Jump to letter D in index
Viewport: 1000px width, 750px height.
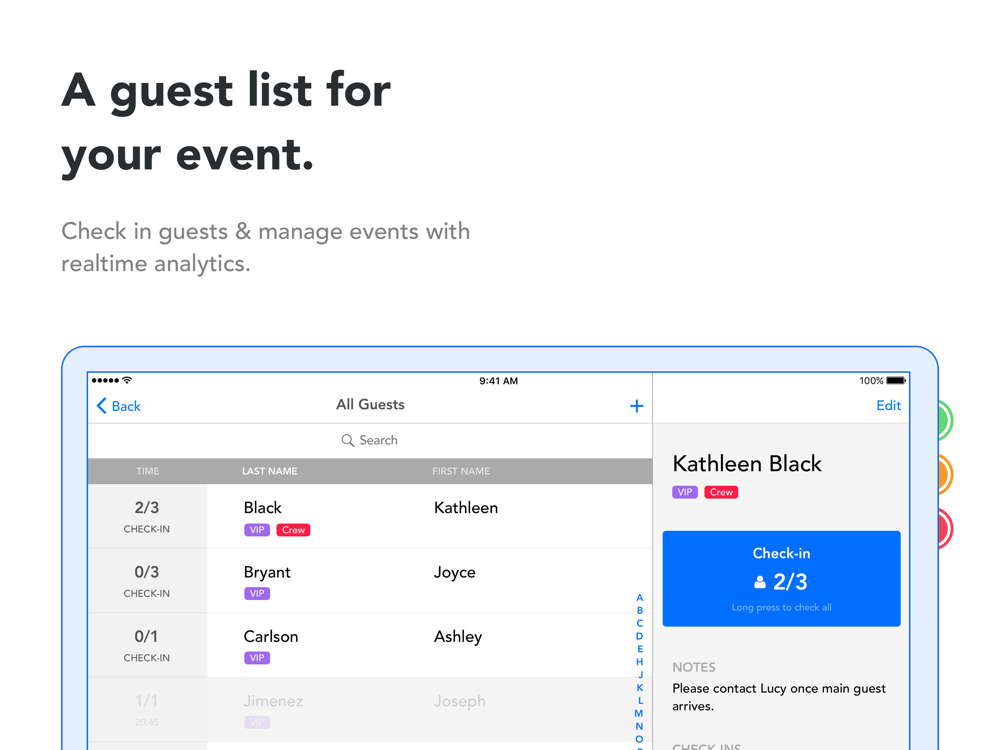click(x=640, y=636)
